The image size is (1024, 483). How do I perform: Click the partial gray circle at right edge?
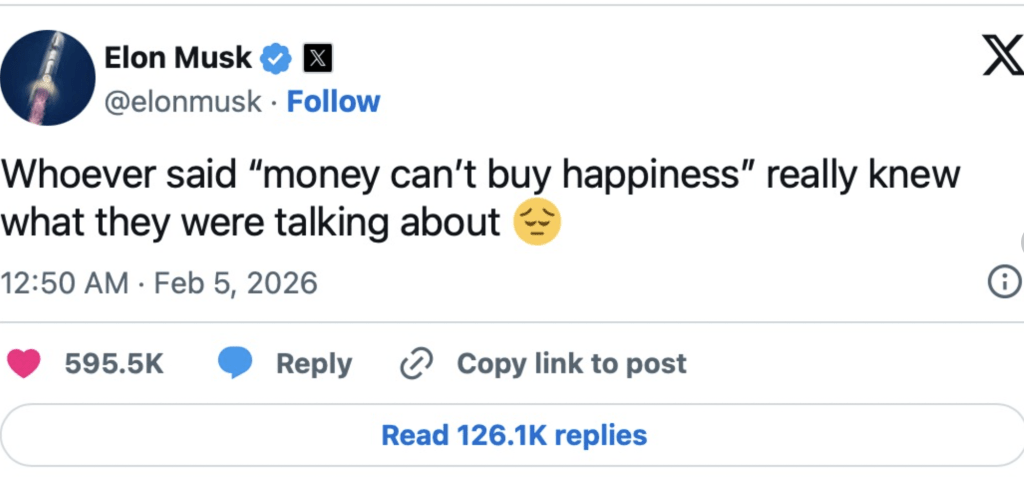pos(1020,242)
